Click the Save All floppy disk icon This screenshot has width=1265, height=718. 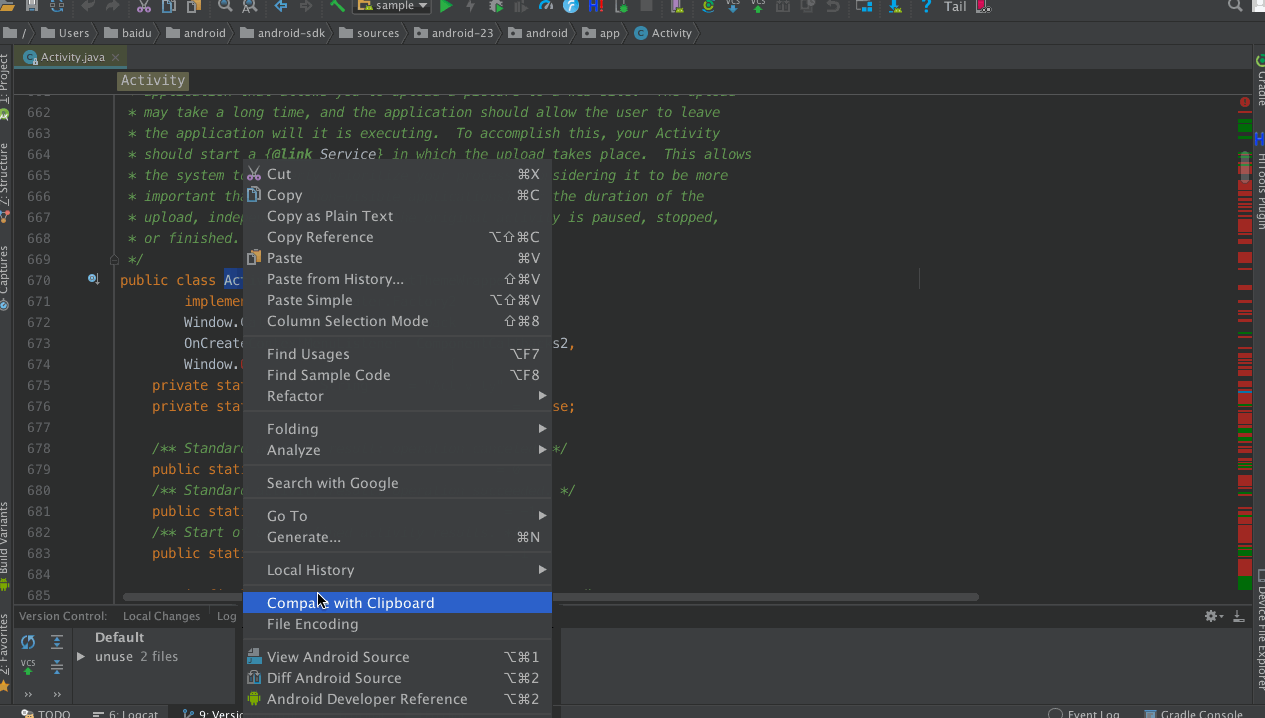click(32, 6)
